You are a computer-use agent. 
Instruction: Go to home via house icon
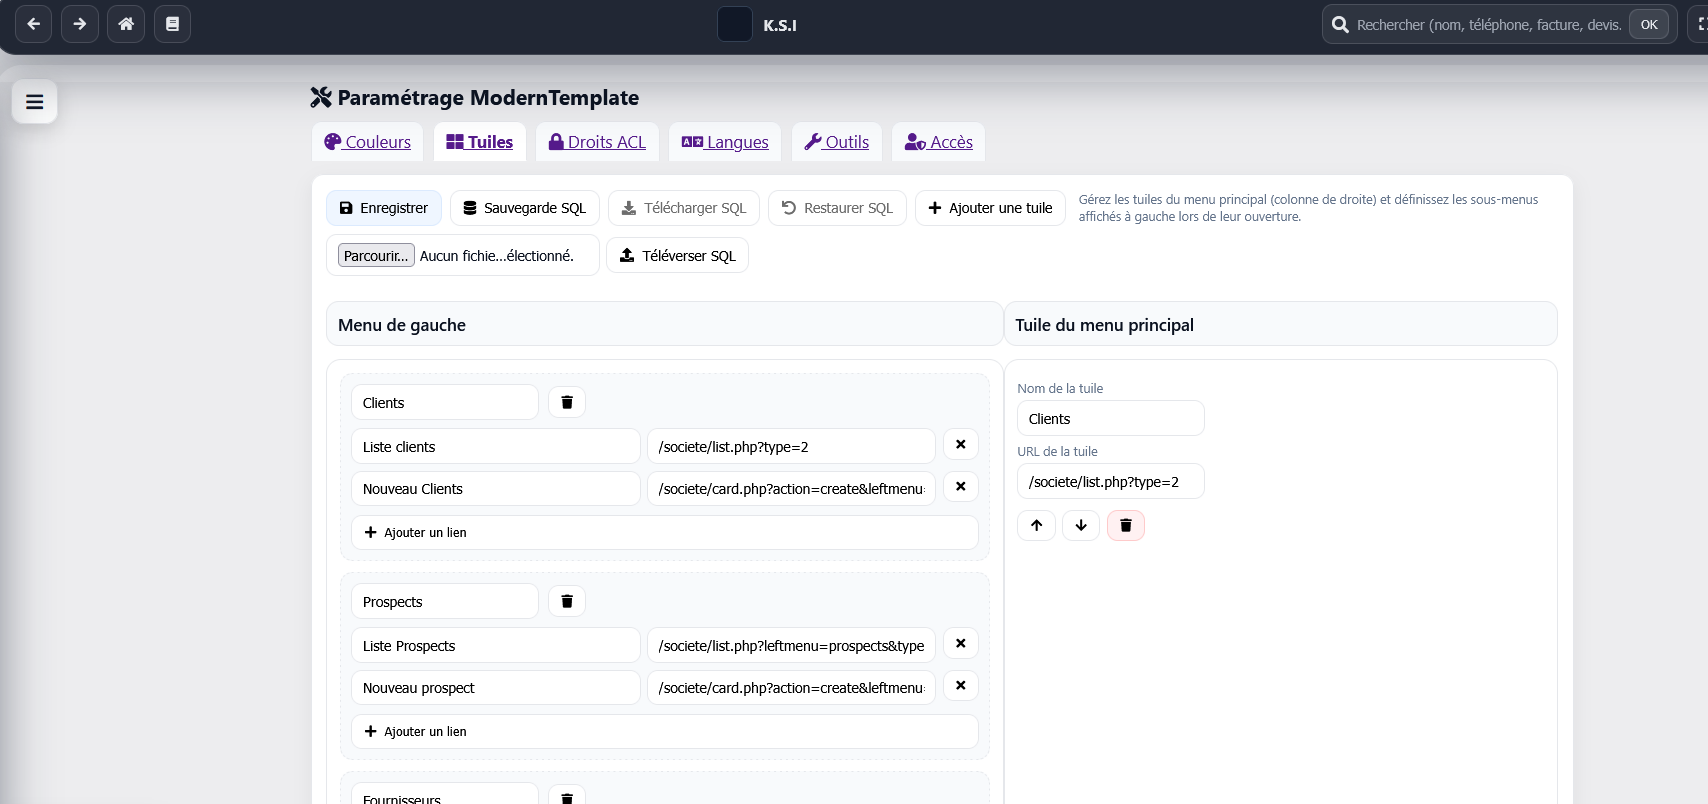point(126,24)
